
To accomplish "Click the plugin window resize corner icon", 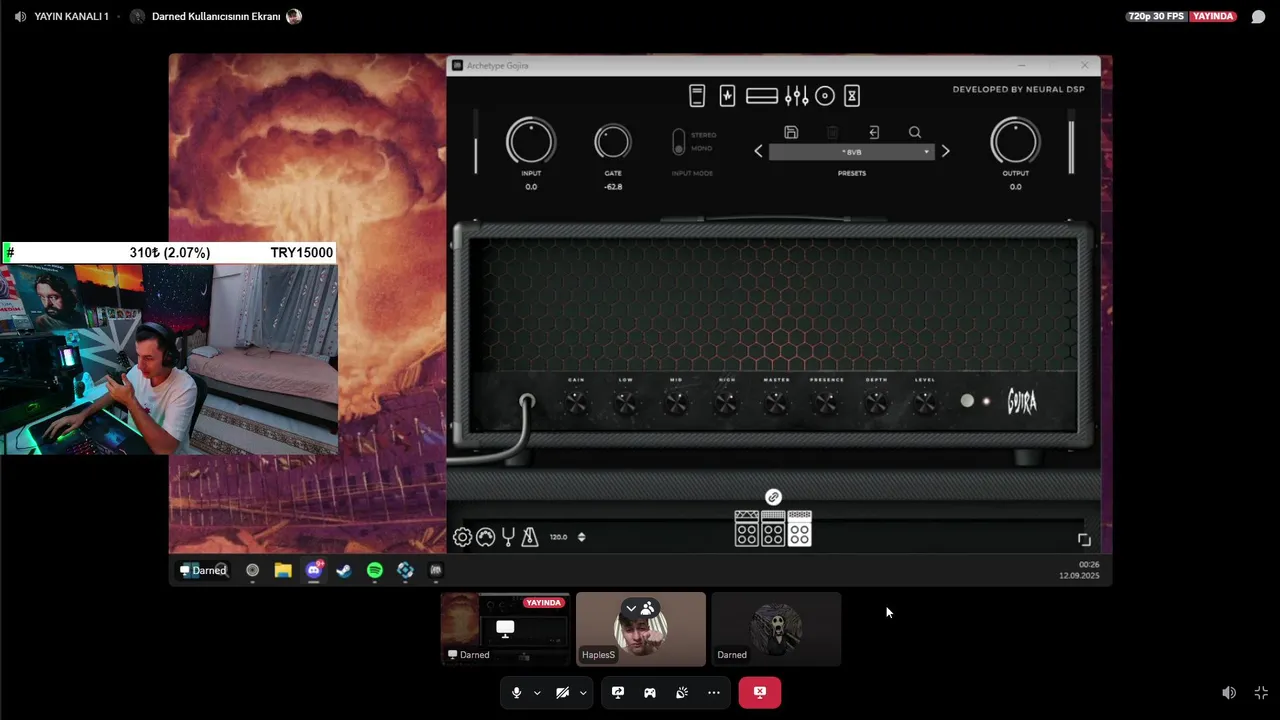I will [x=1084, y=540].
